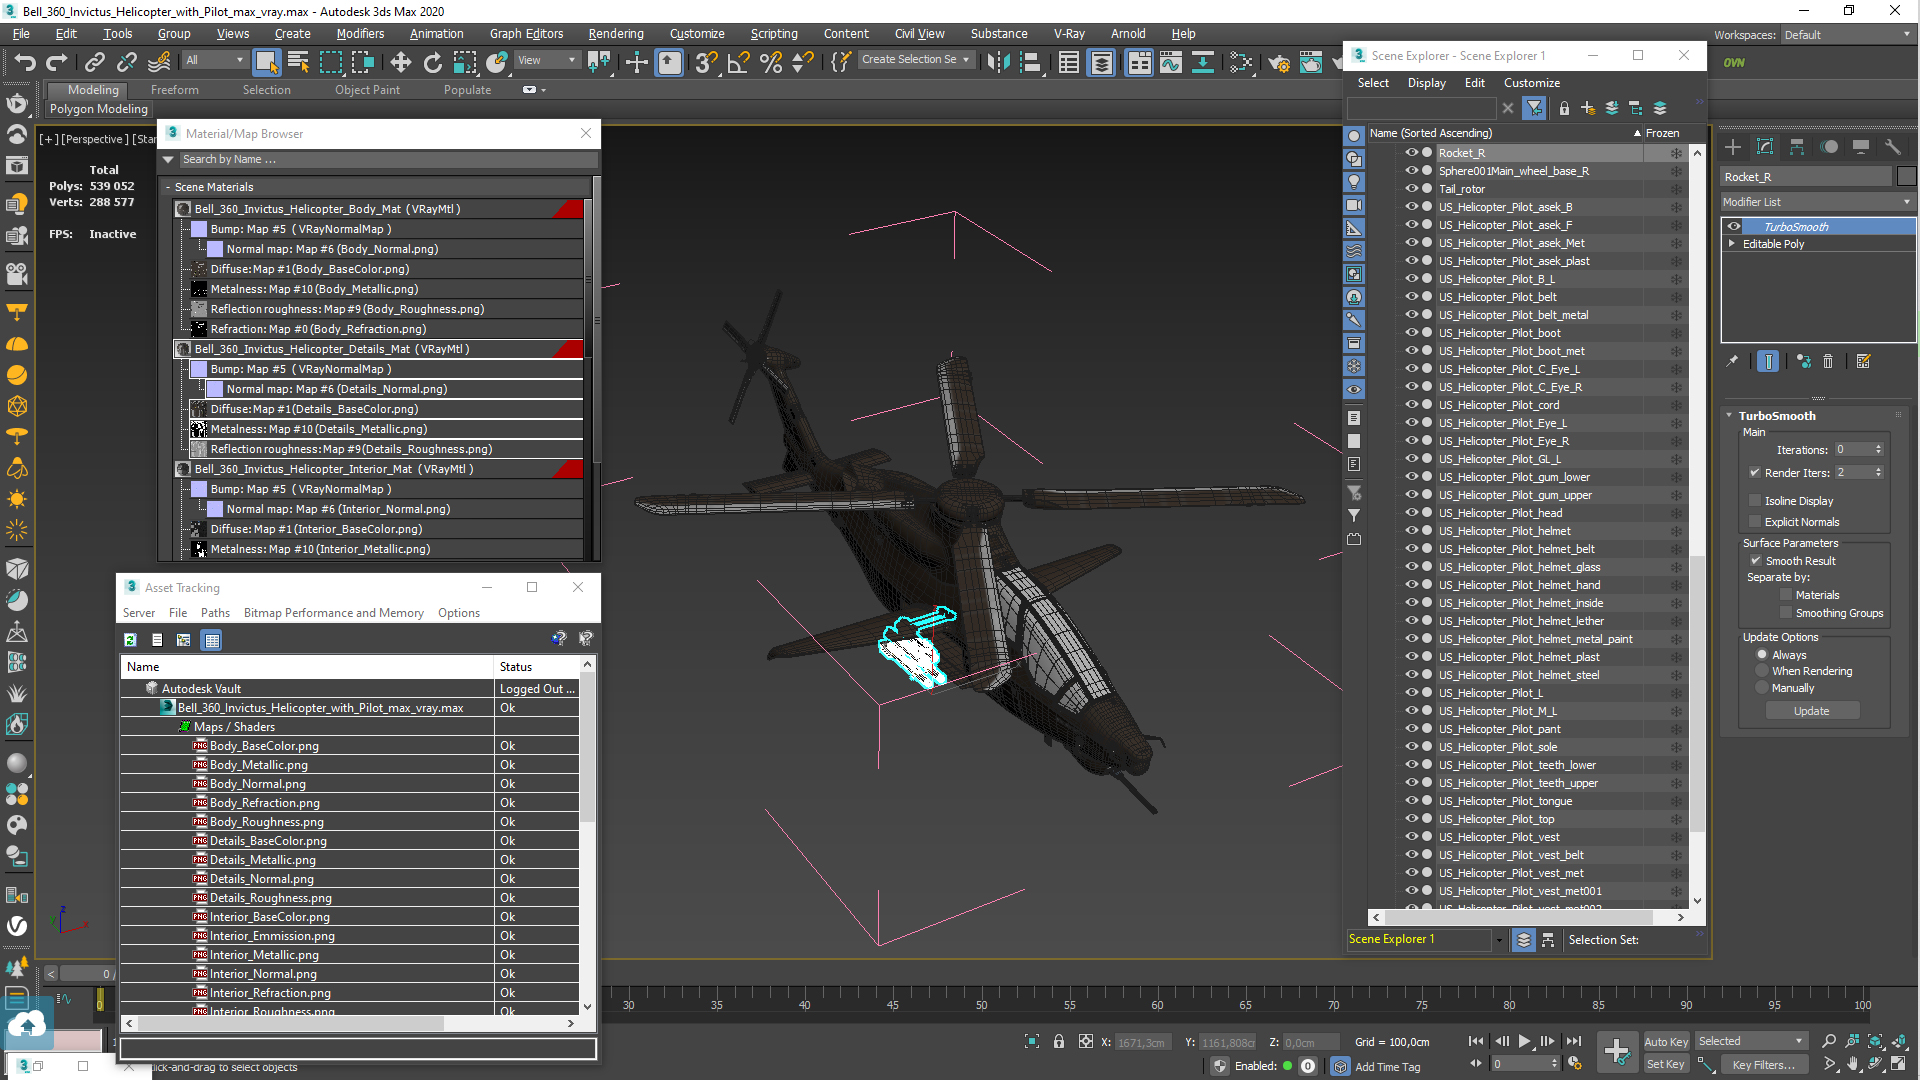
Task: Open the Scene Explorer 1 name dropdown
Action: 1499,940
